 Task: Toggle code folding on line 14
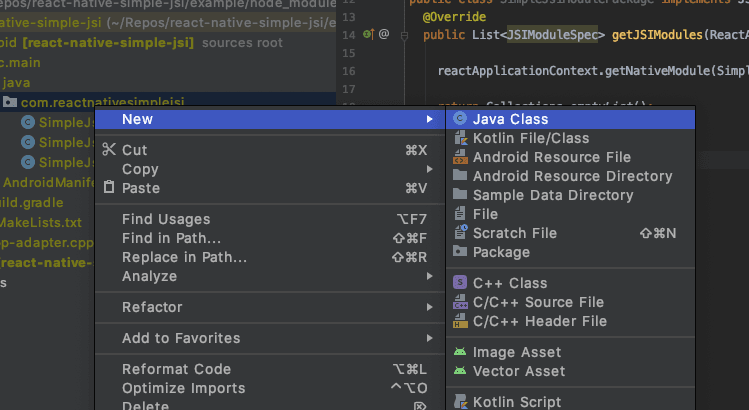404,35
